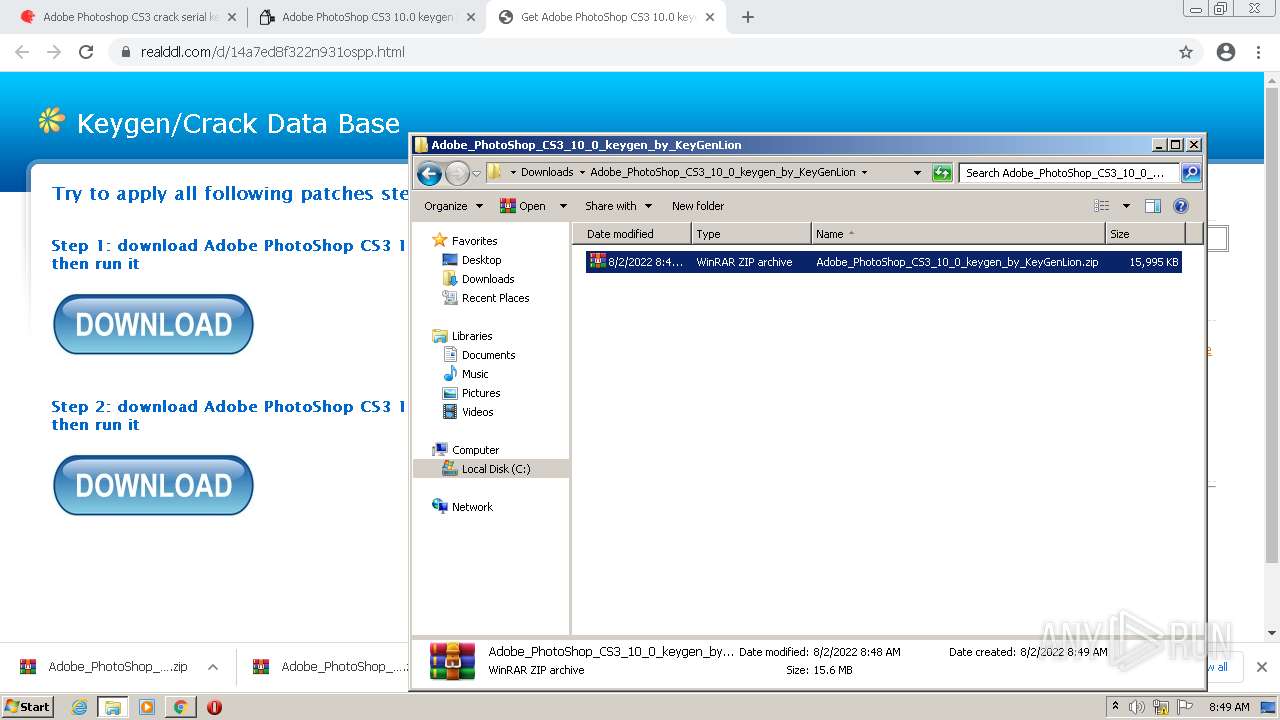Select Local Disk (C:) in sidebar
The image size is (1280, 720).
click(x=496, y=469)
